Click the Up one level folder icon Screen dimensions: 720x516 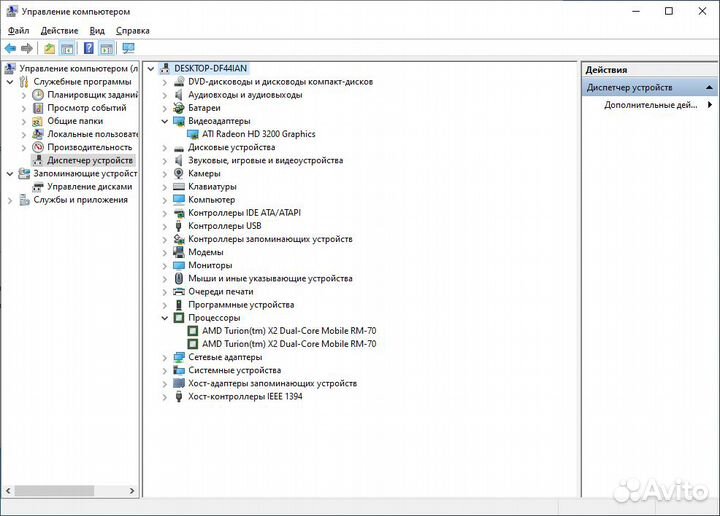tap(50, 48)
